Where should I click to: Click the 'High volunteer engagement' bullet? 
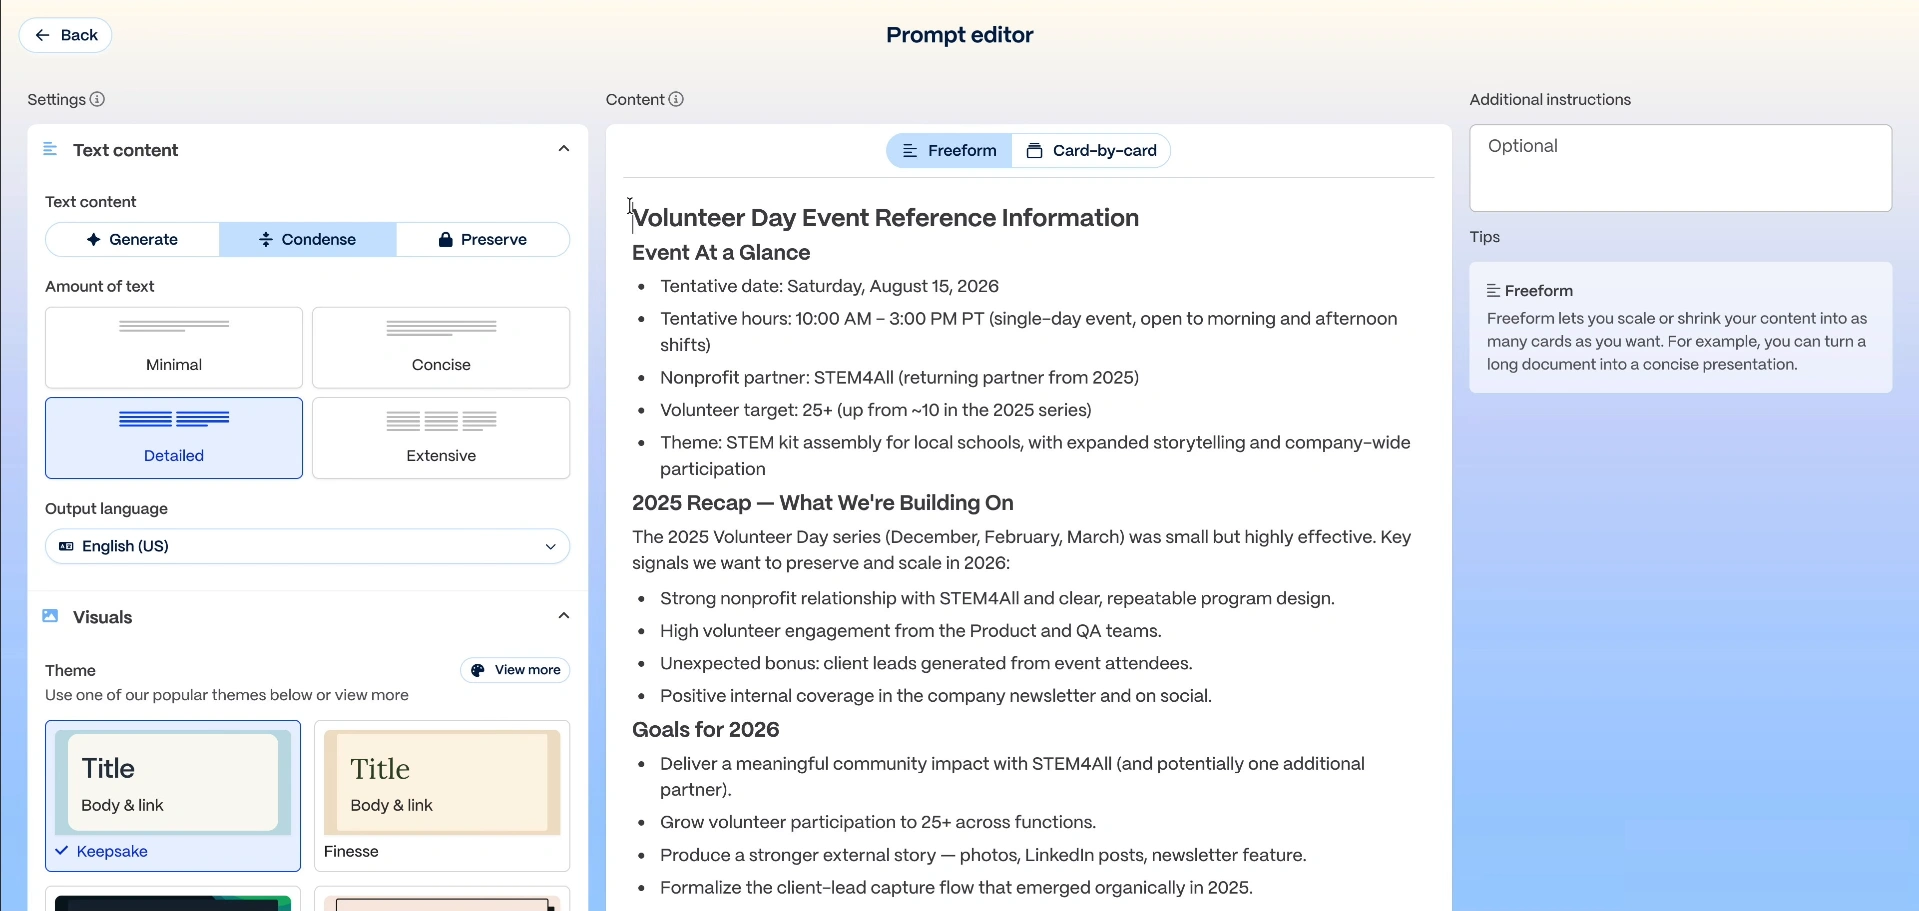coord(911,631)
